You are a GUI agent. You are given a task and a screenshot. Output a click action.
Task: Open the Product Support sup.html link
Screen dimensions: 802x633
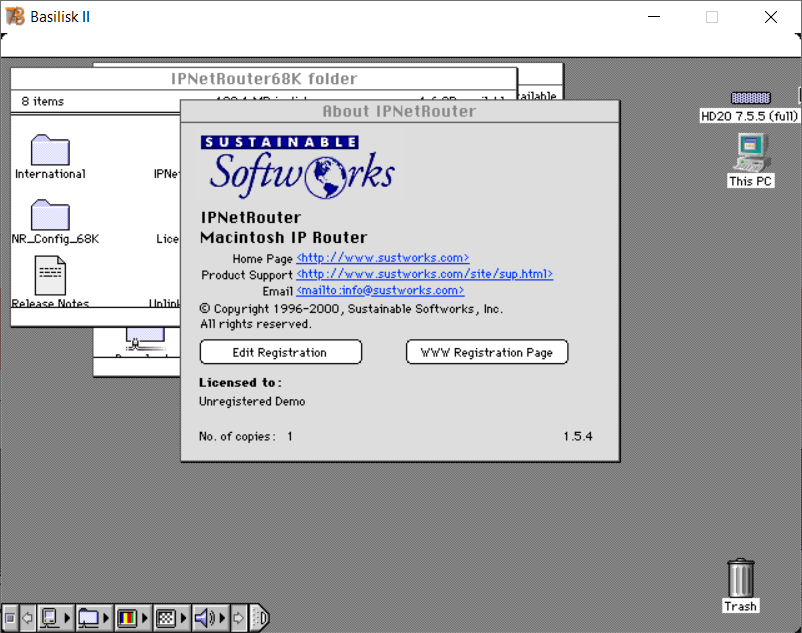pos(425,275)
